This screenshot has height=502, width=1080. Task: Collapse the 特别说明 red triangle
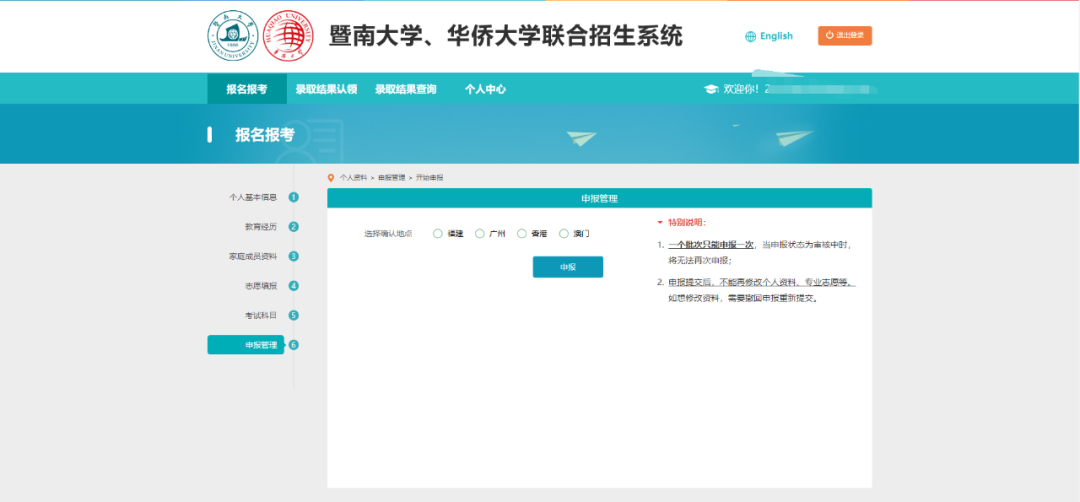660,222
